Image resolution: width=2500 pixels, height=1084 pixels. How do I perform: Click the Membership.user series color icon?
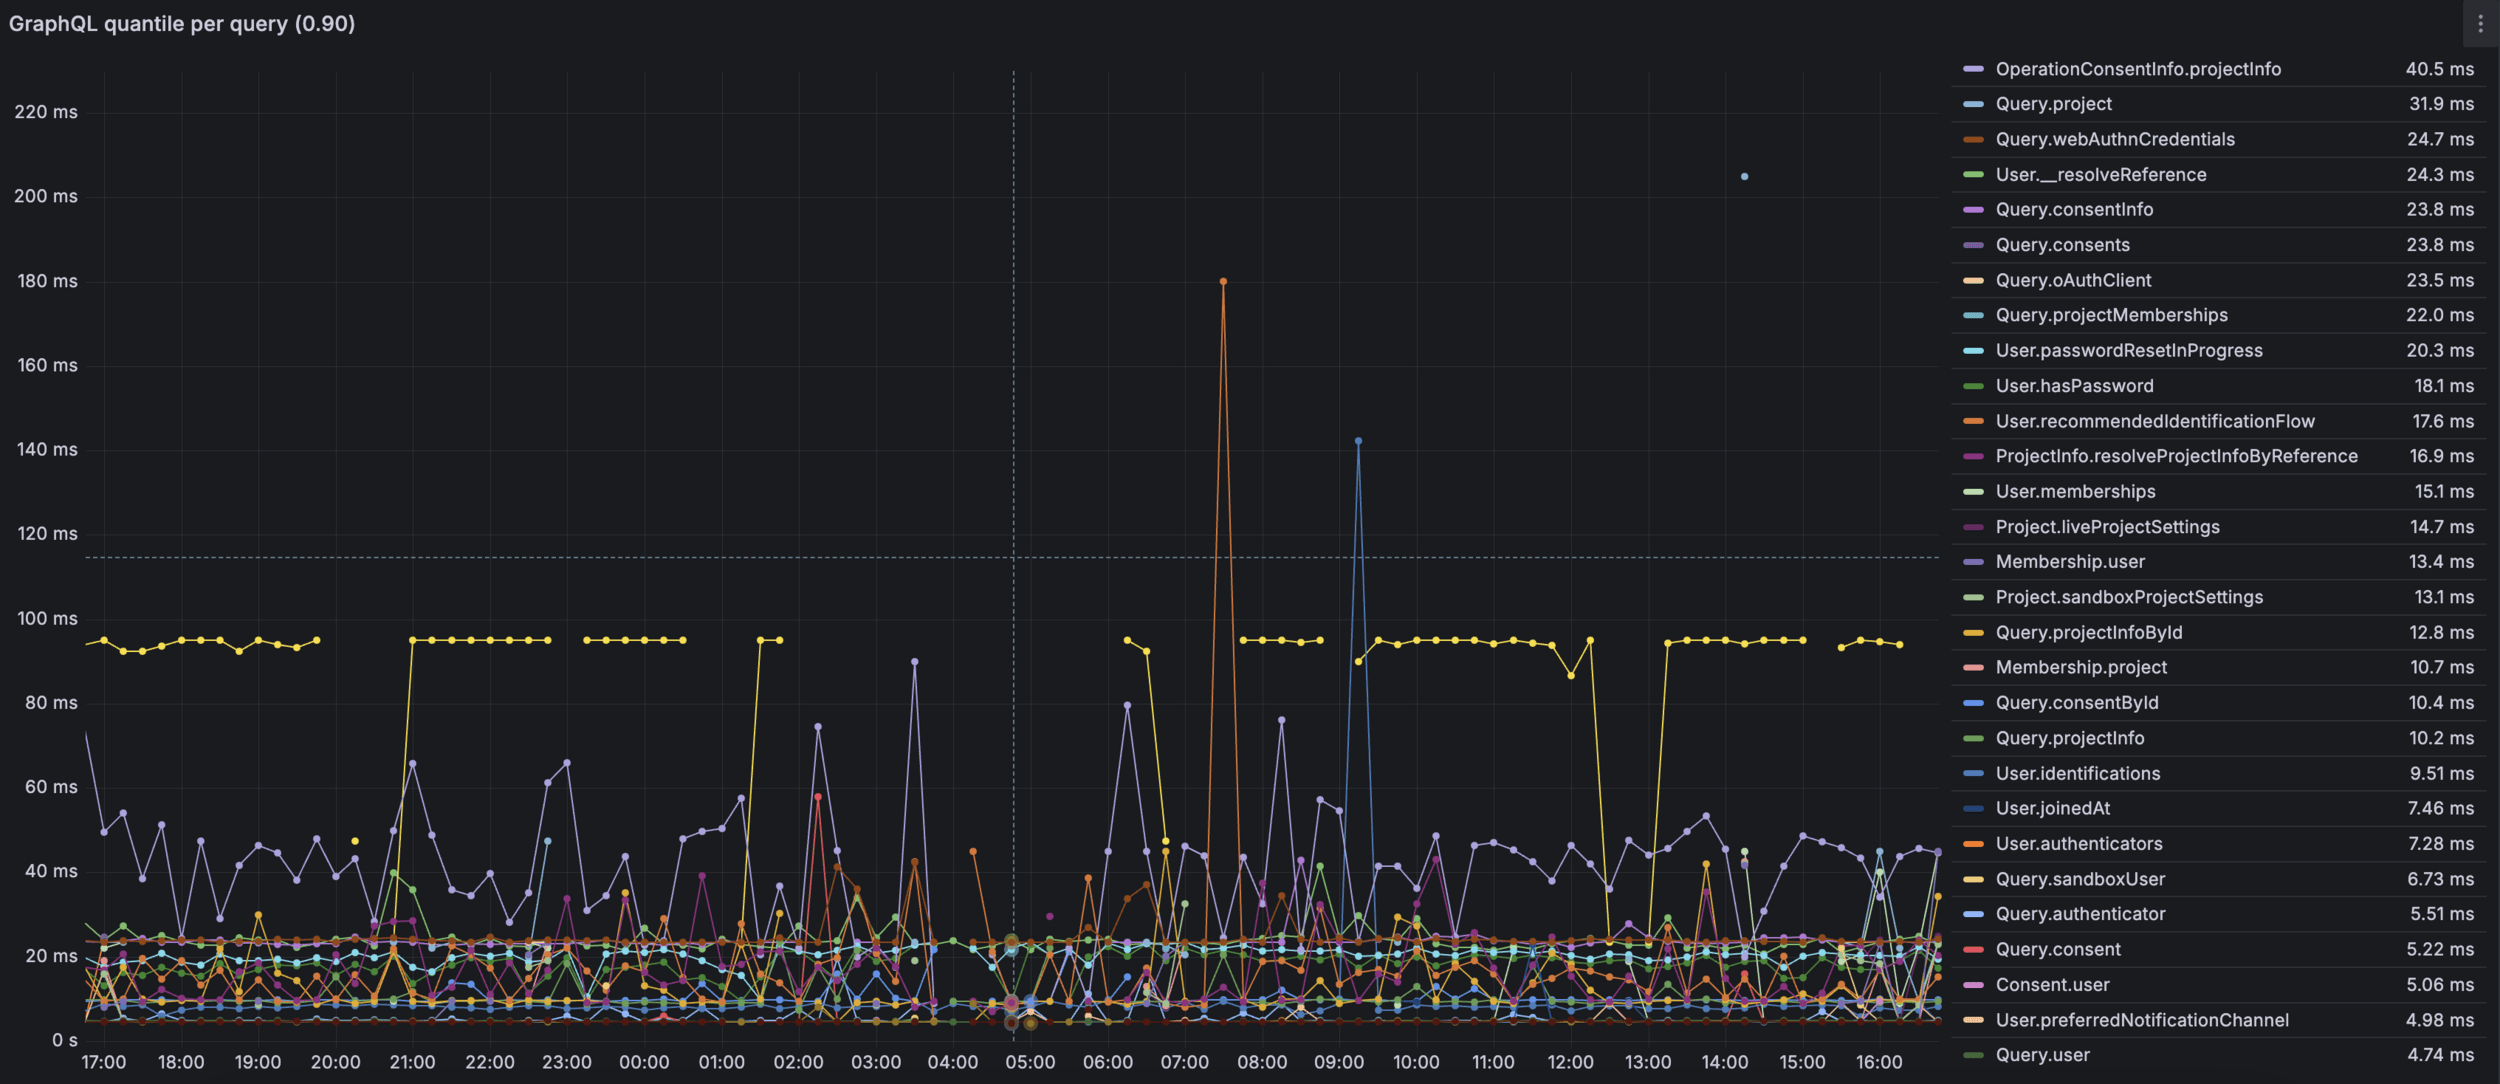[x=1973, y=562]
